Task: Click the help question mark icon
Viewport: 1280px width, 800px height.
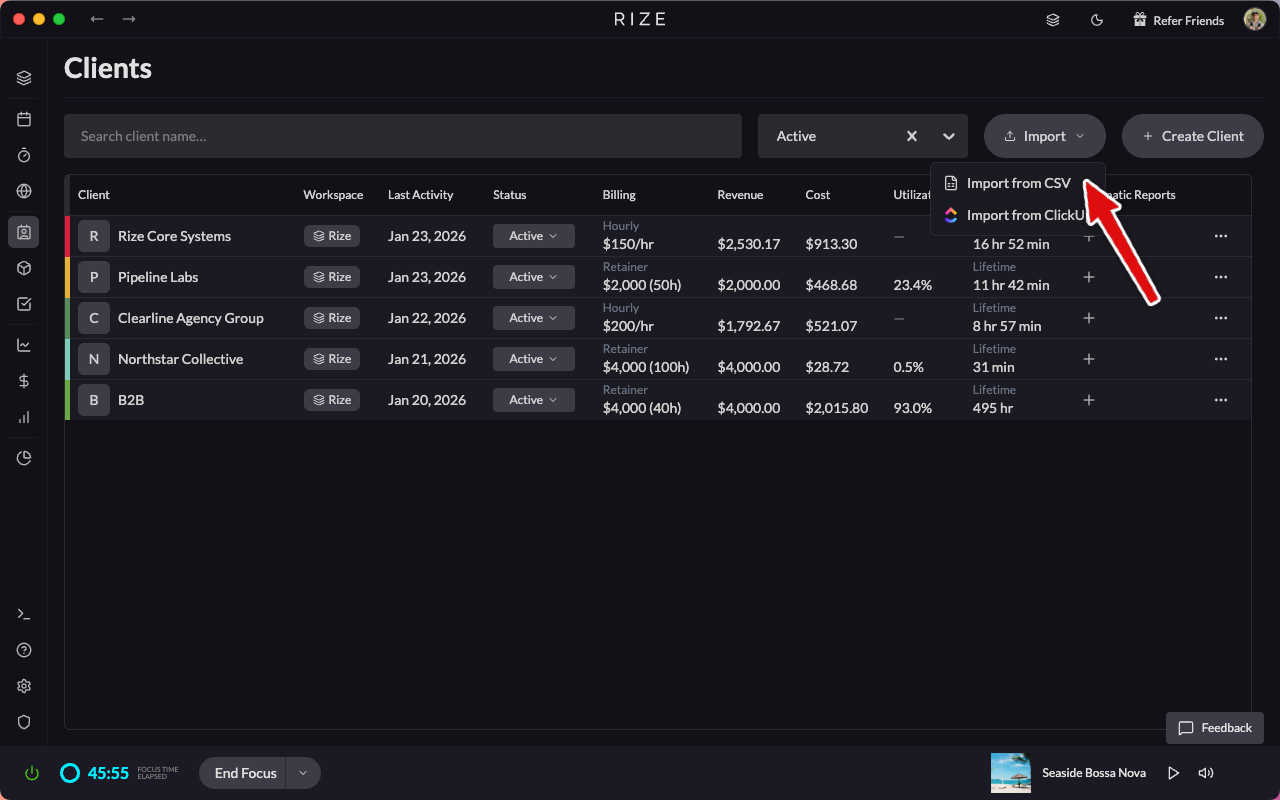Action: [24, 650]
